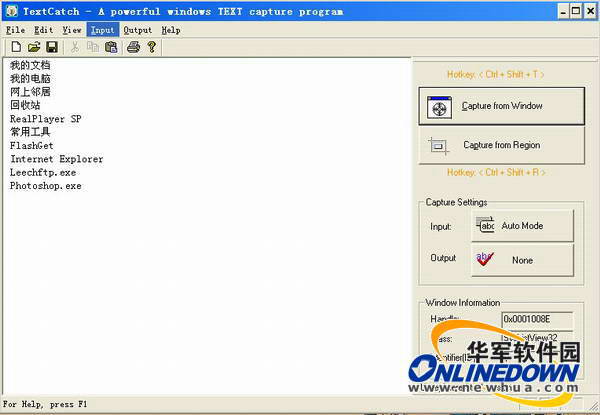Select the text line 我的电脑
This screenshot has height=415, width=600.
(30, 78)
